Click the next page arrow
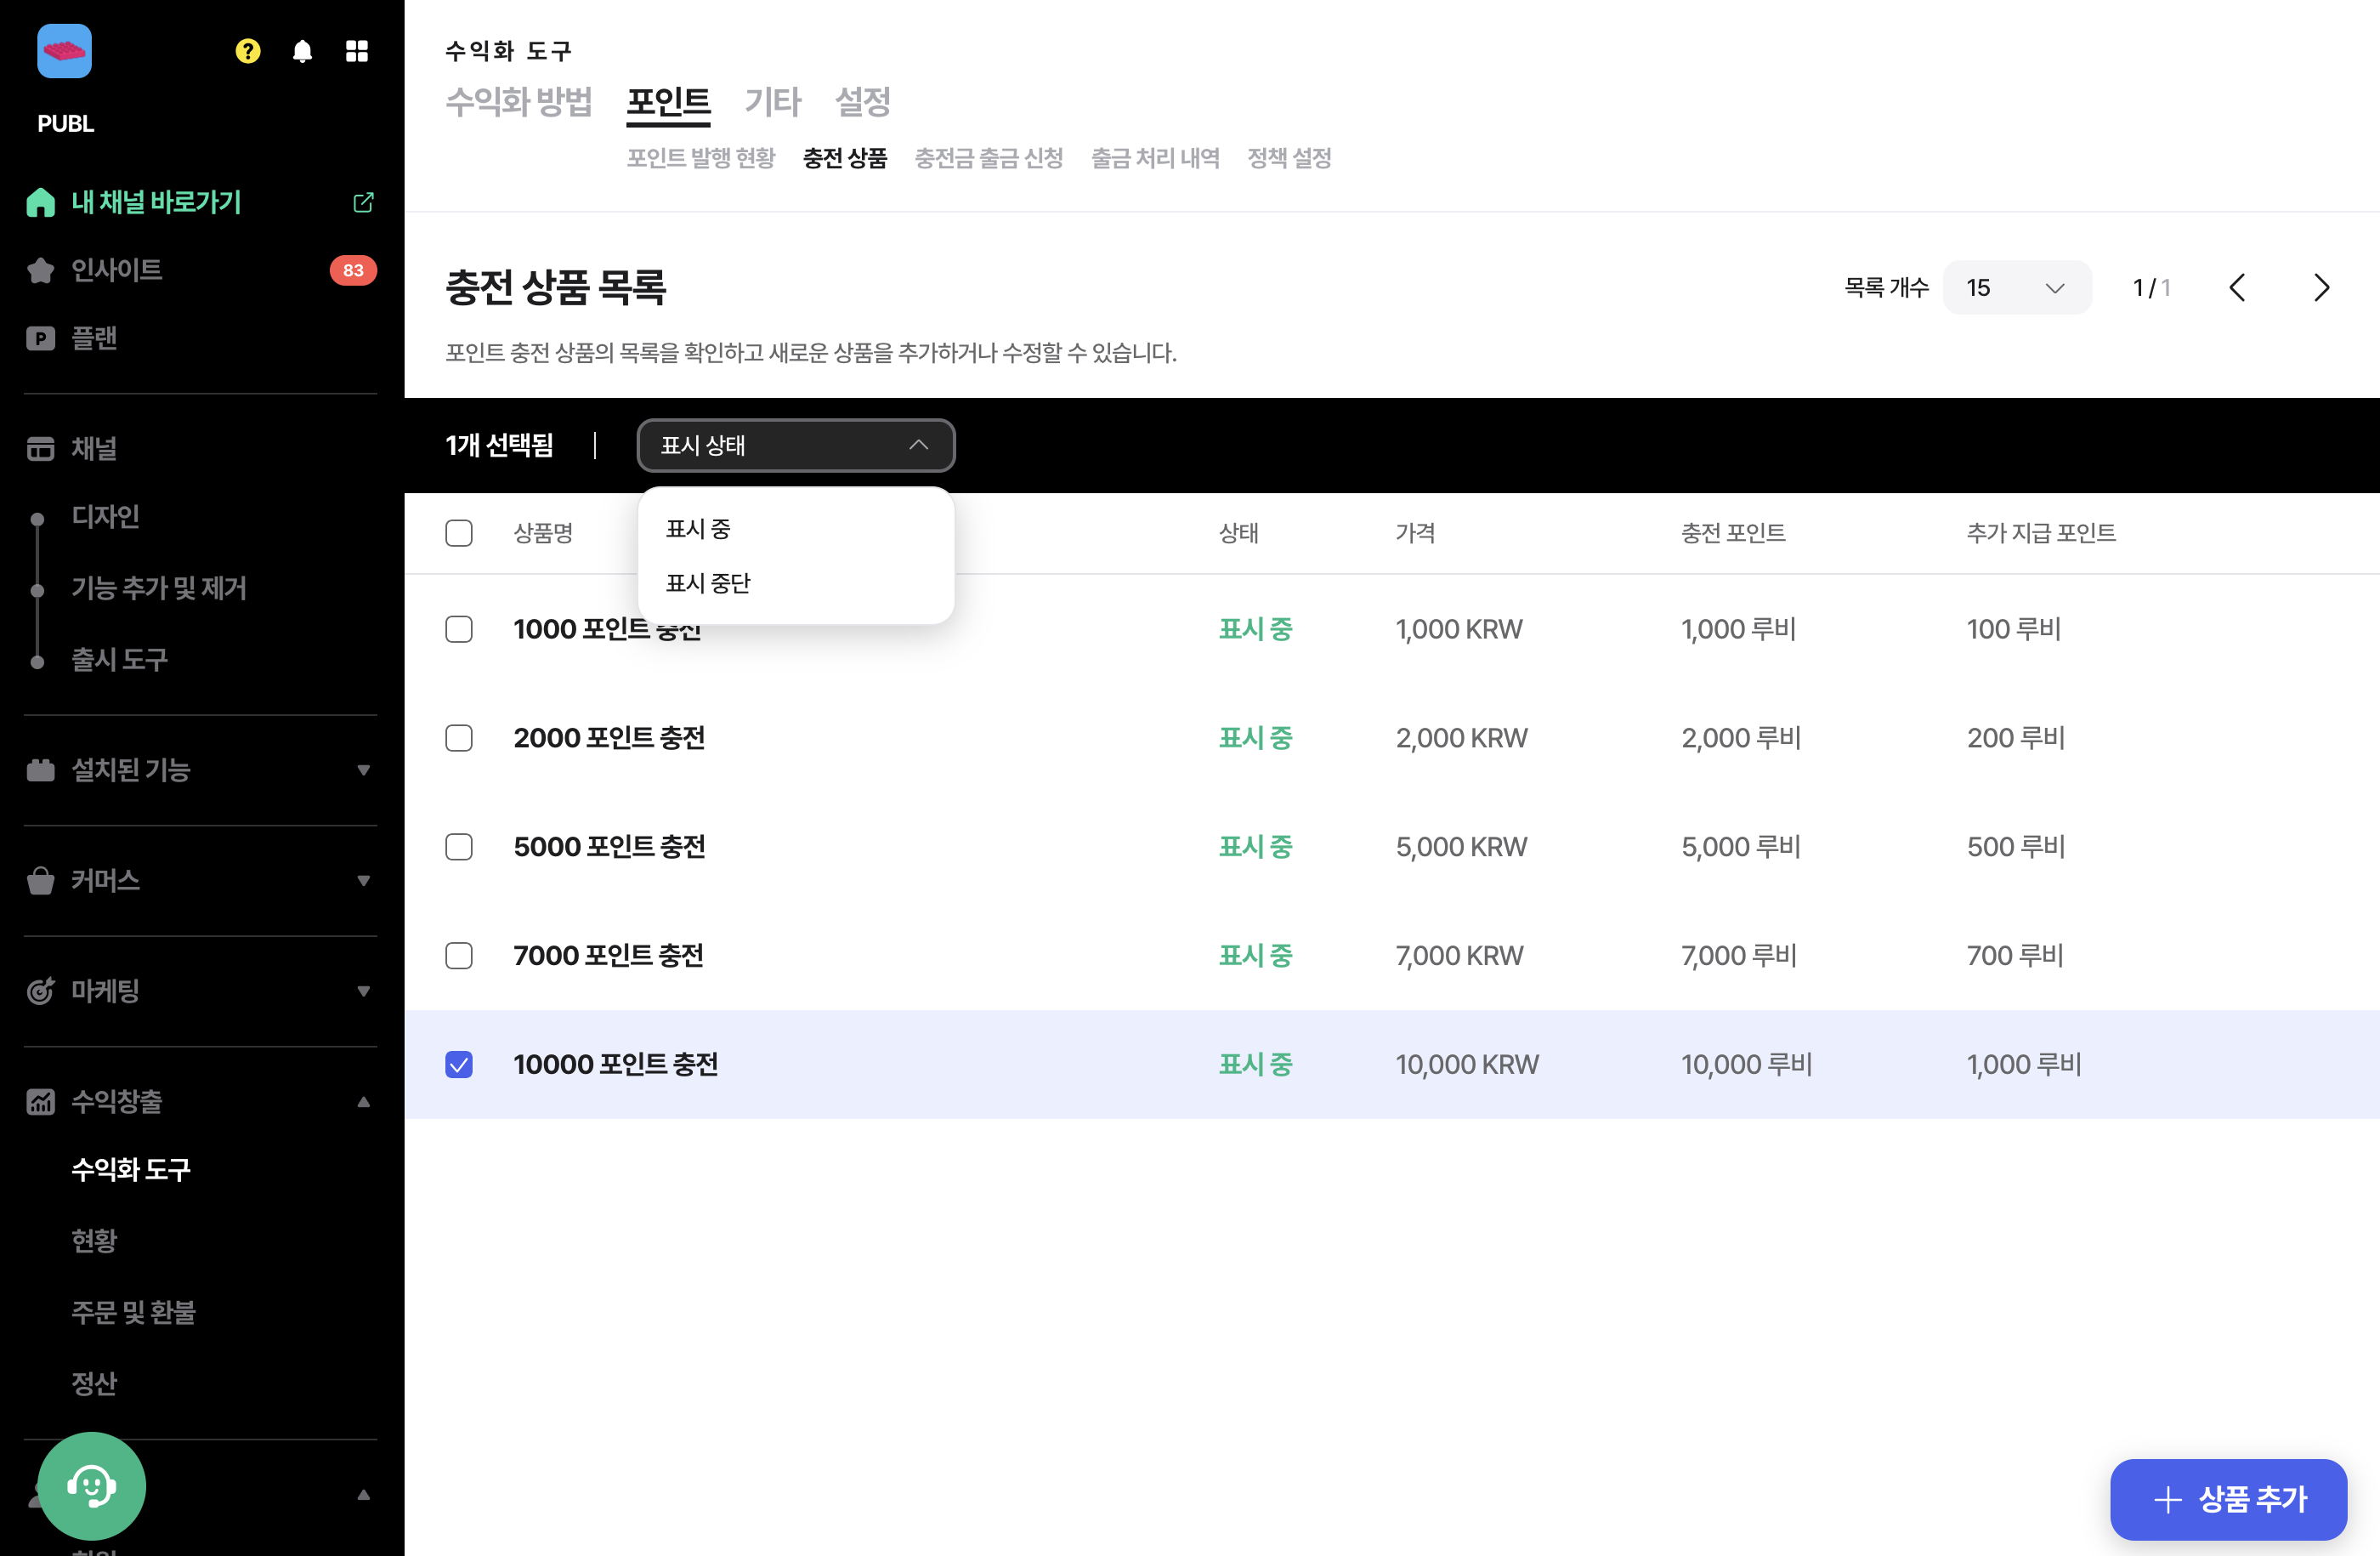 [x=2321, y=288]
